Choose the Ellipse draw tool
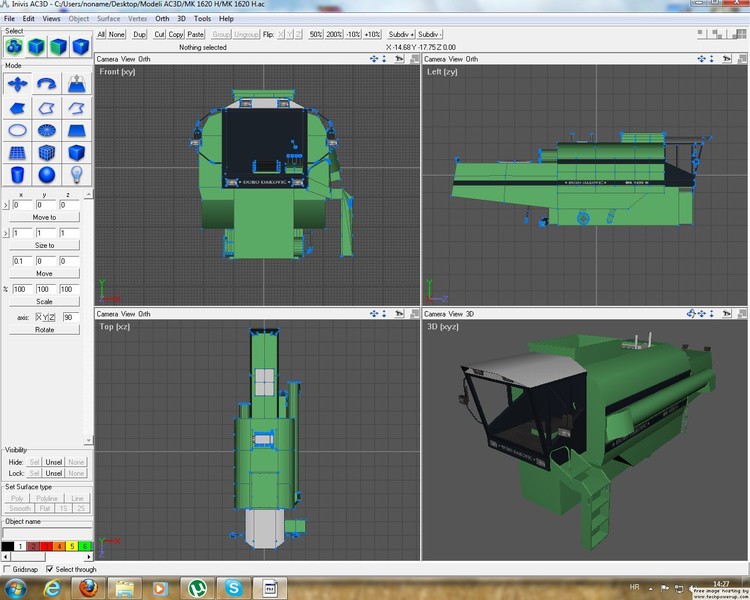 click(x=17, y=130)
